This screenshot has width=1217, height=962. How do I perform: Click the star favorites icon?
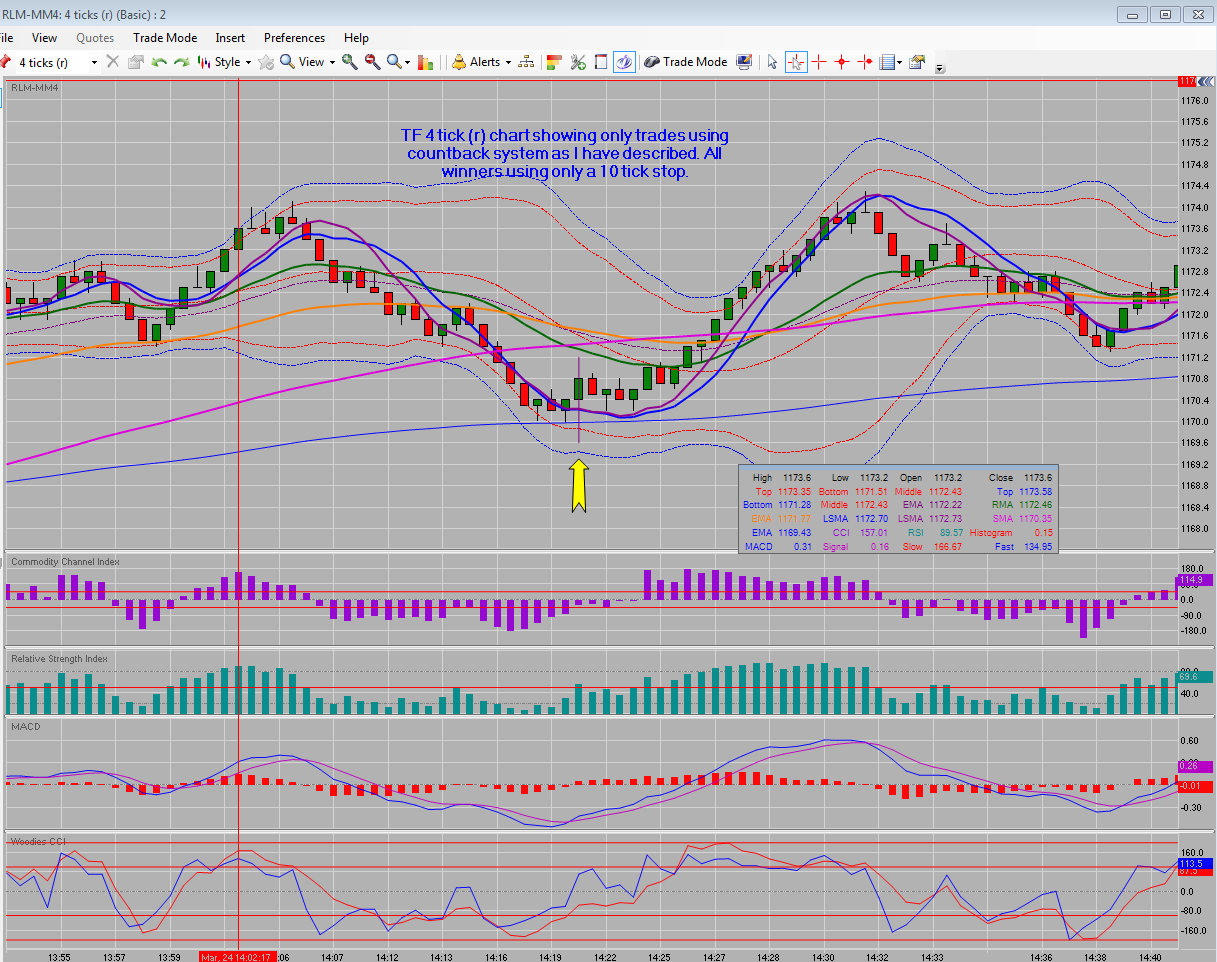[266, 62]
